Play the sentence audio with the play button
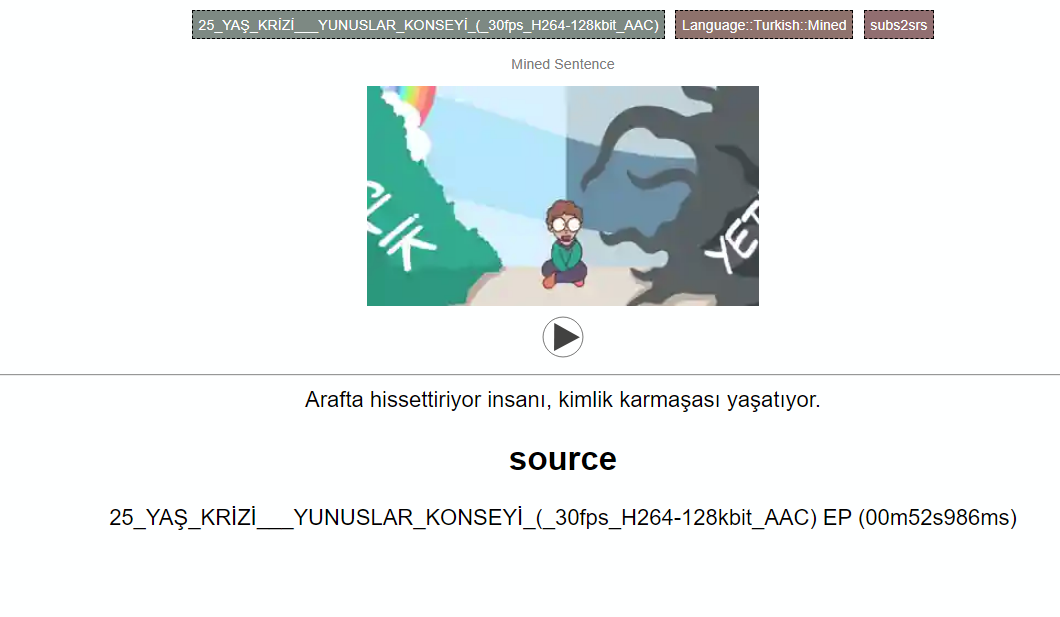 pyautogui.click(x=562, y=337)
